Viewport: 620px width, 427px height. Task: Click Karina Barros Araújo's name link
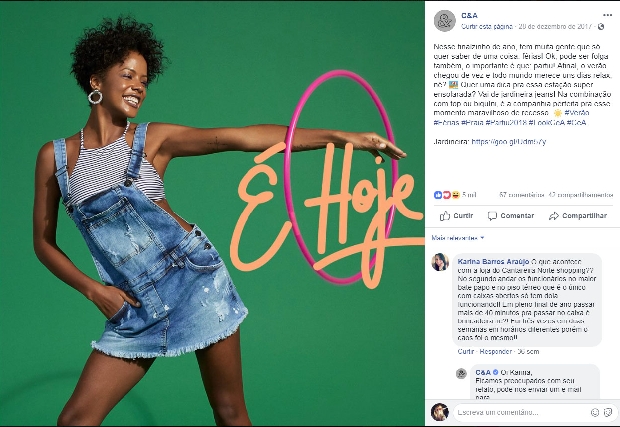[x=493, y=262]
